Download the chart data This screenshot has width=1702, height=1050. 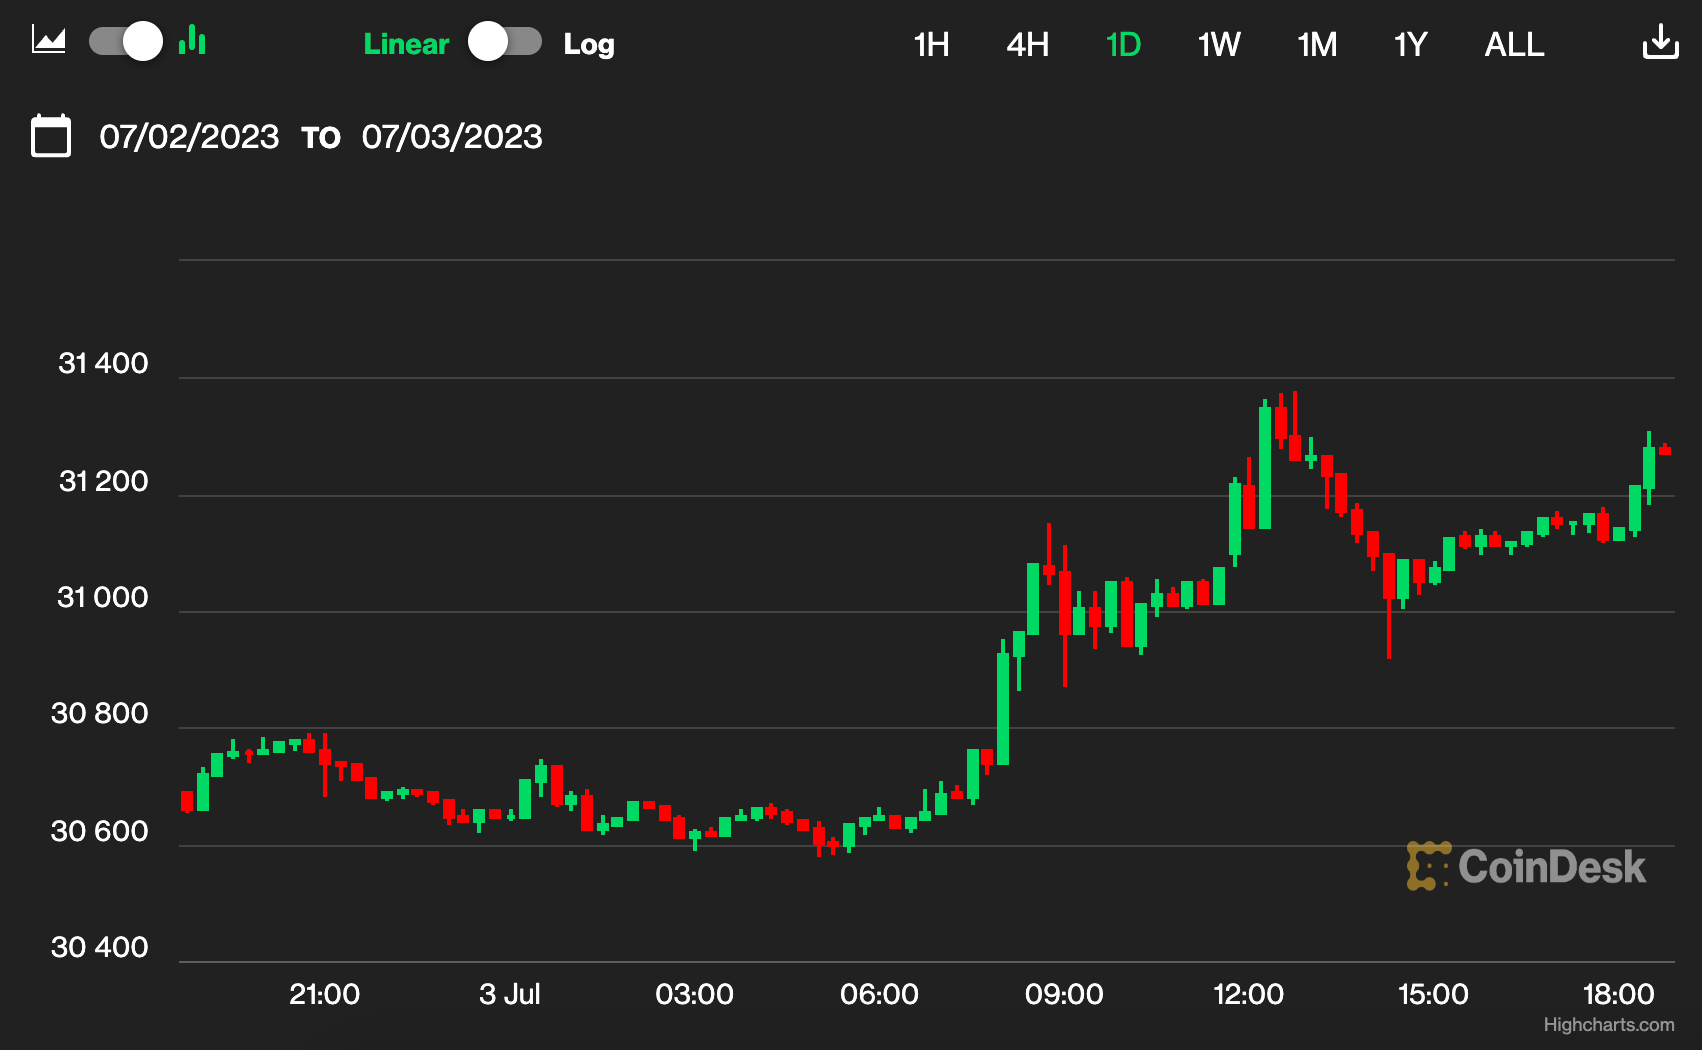[x=1660, y=42]
